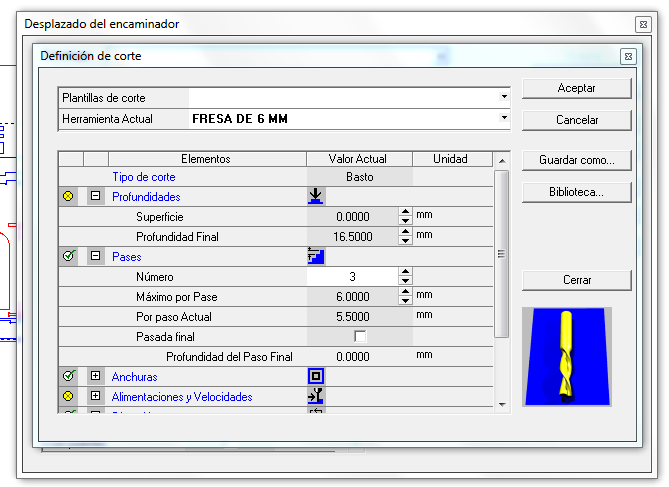Collapse the Profundidades section
Screen dimensions: 669x487
[96, 196]
